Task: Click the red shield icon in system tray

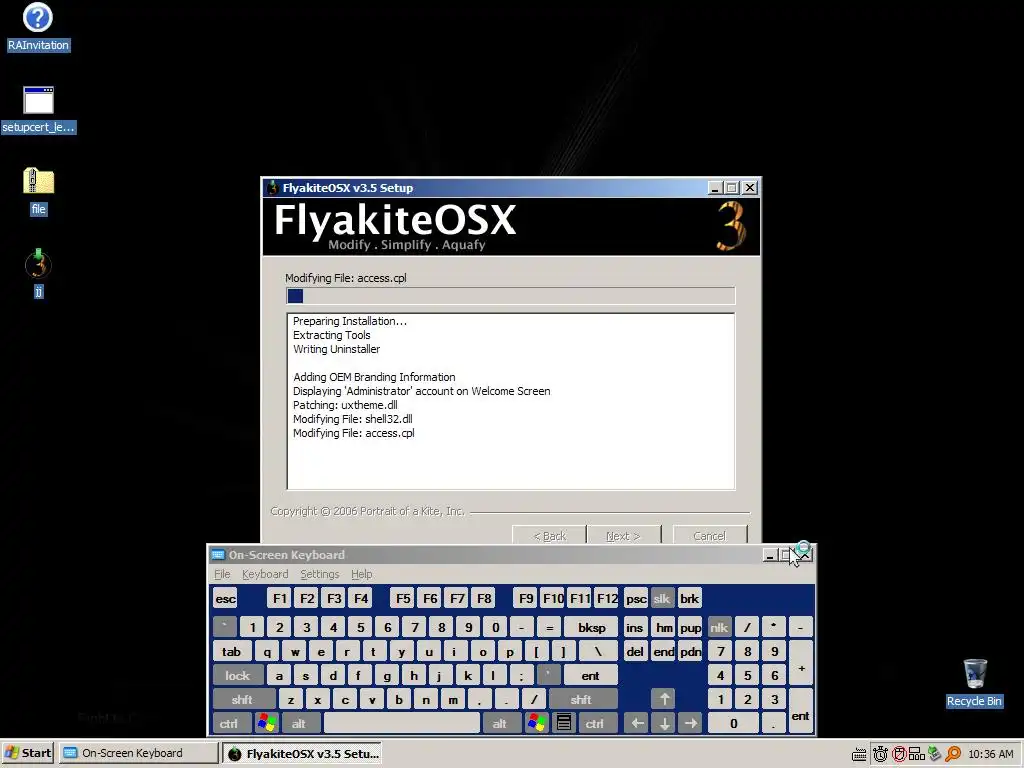Action: [x=899, y=754]
